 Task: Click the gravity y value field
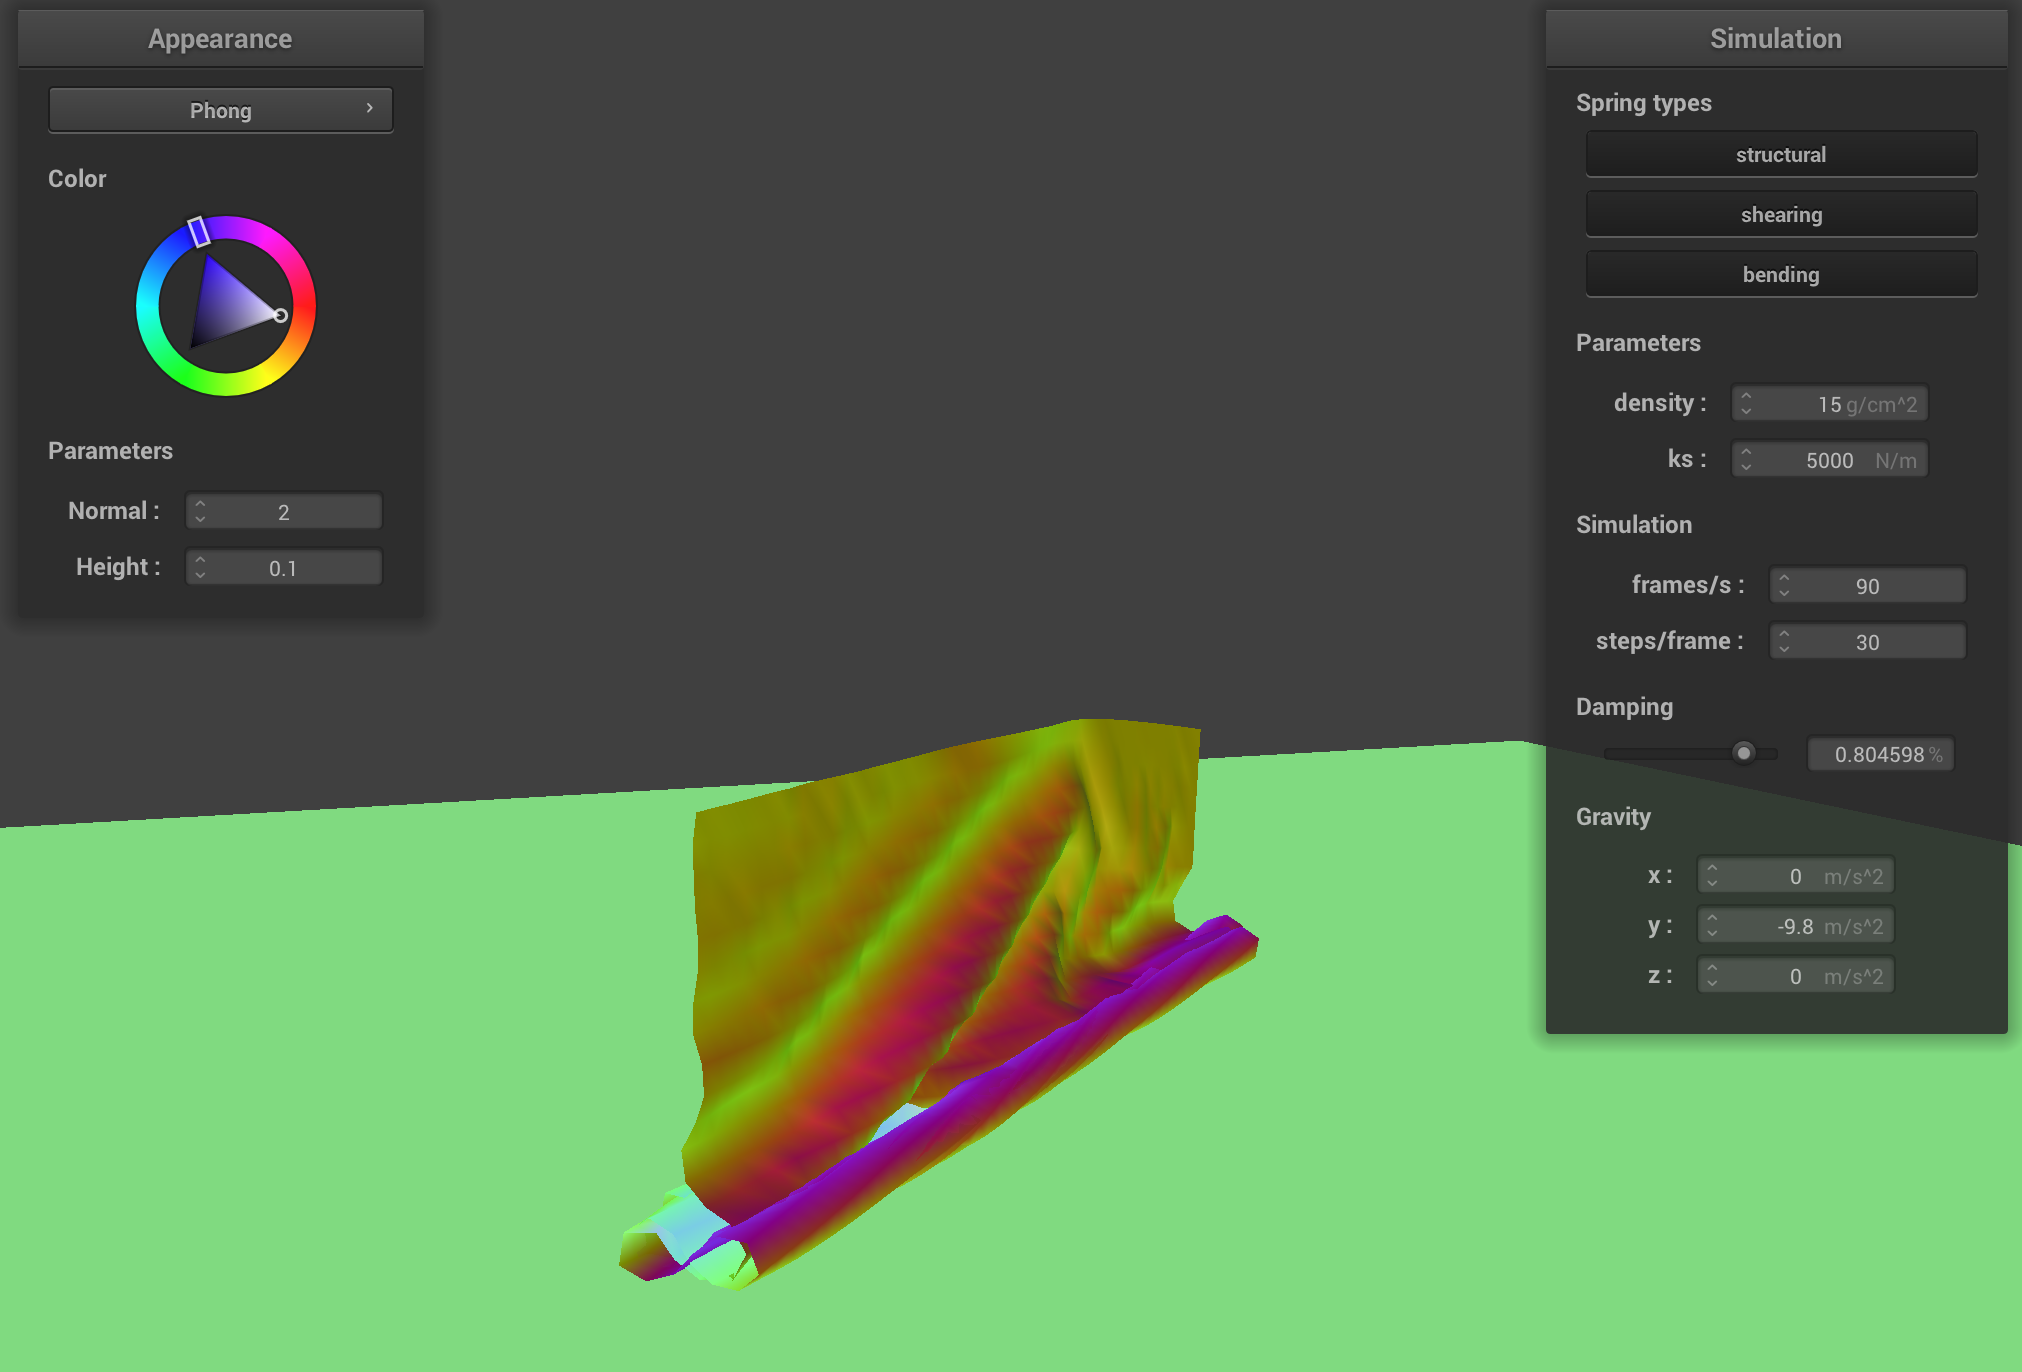(1796, 926)
